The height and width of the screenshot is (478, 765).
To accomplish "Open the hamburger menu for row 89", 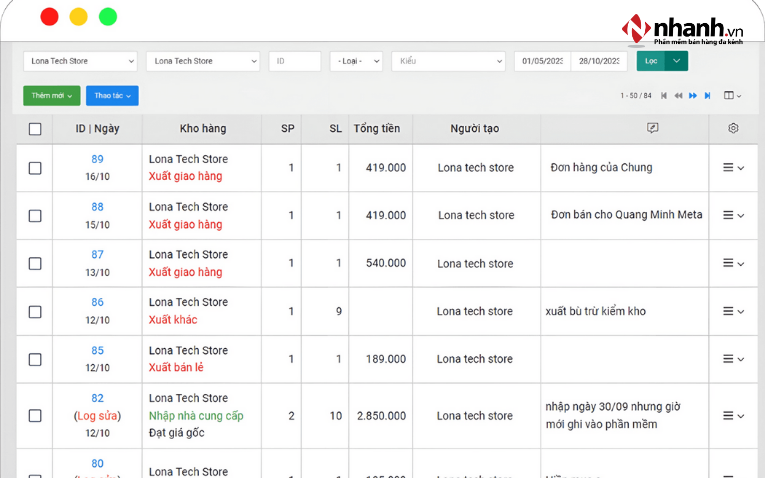I will click(733, 168).
